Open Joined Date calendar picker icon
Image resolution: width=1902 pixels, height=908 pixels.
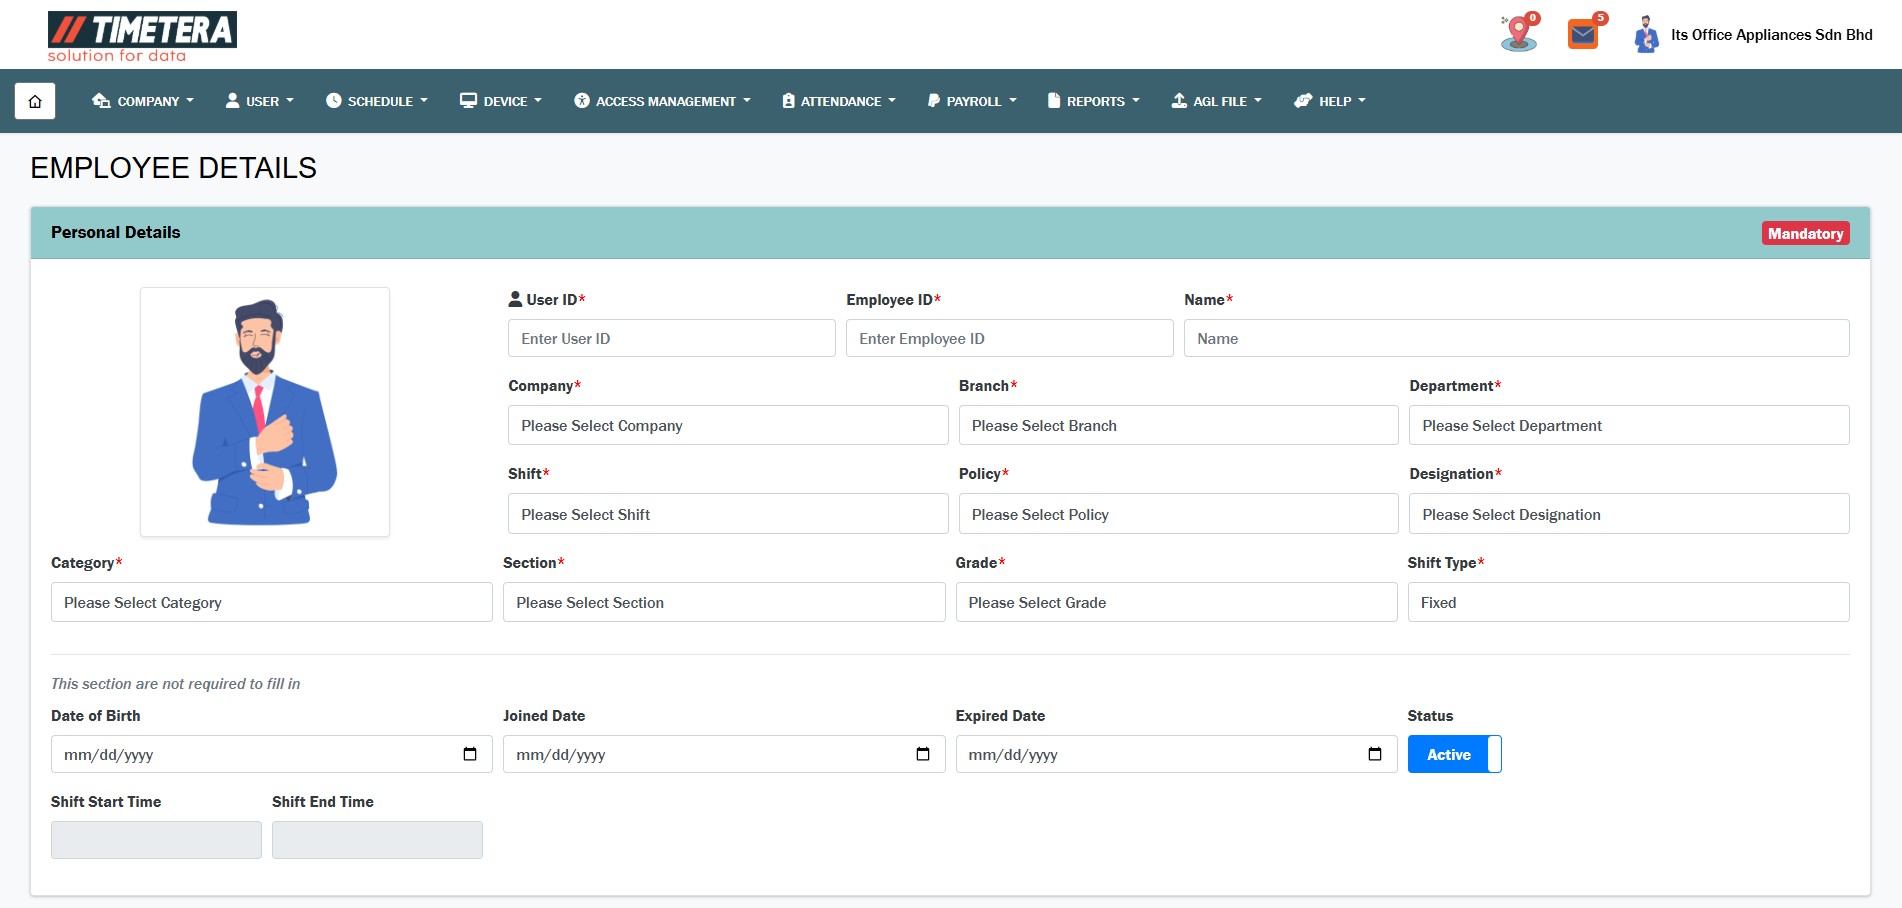click(922, 754)
